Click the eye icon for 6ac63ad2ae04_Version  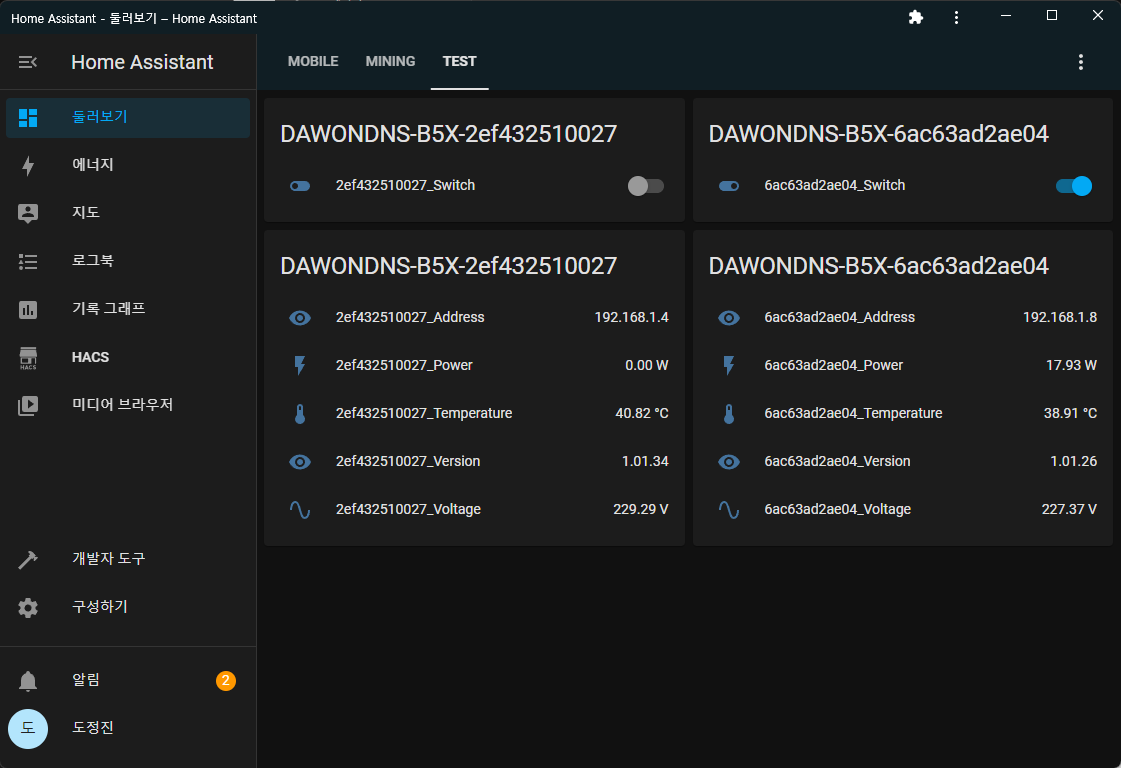point(729,462)
